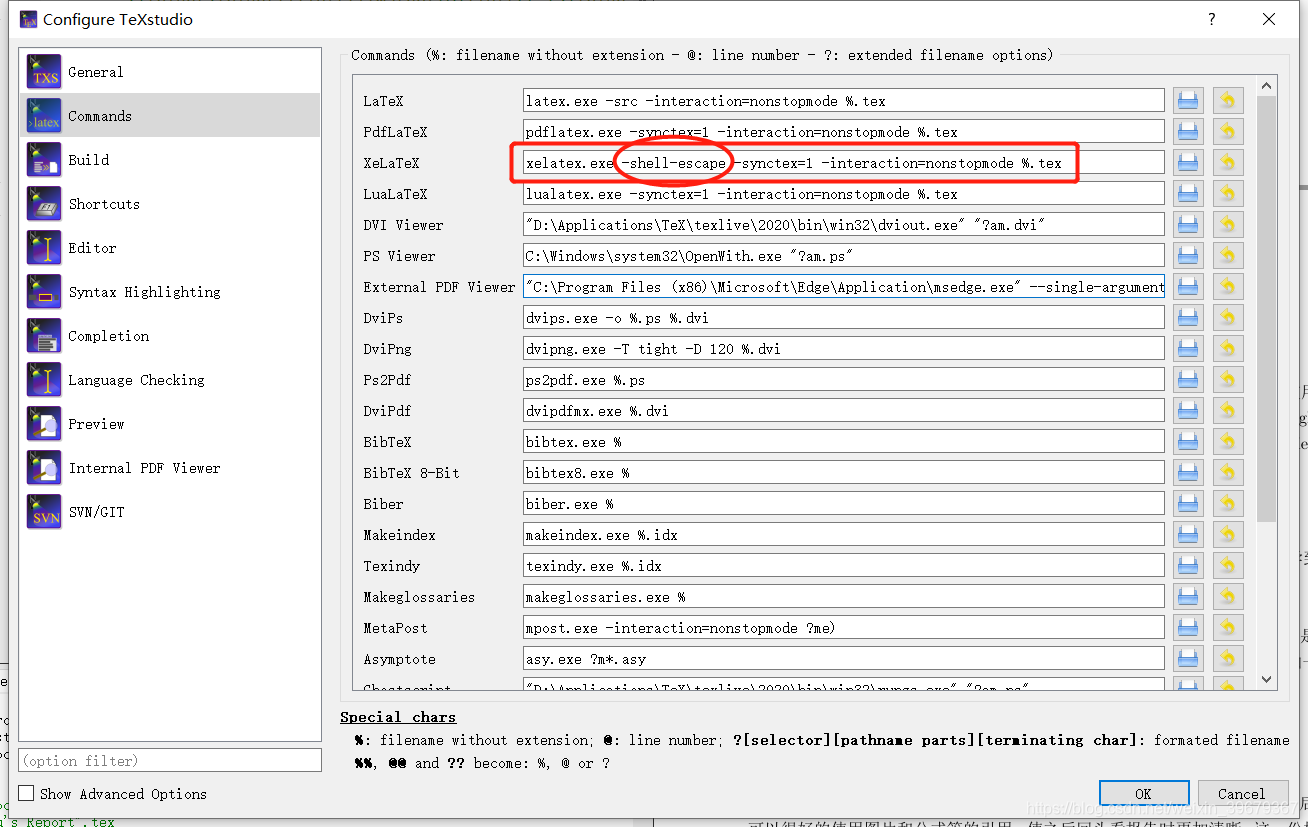Reset the Ps2Pdf command to default

click(1227, 379)
